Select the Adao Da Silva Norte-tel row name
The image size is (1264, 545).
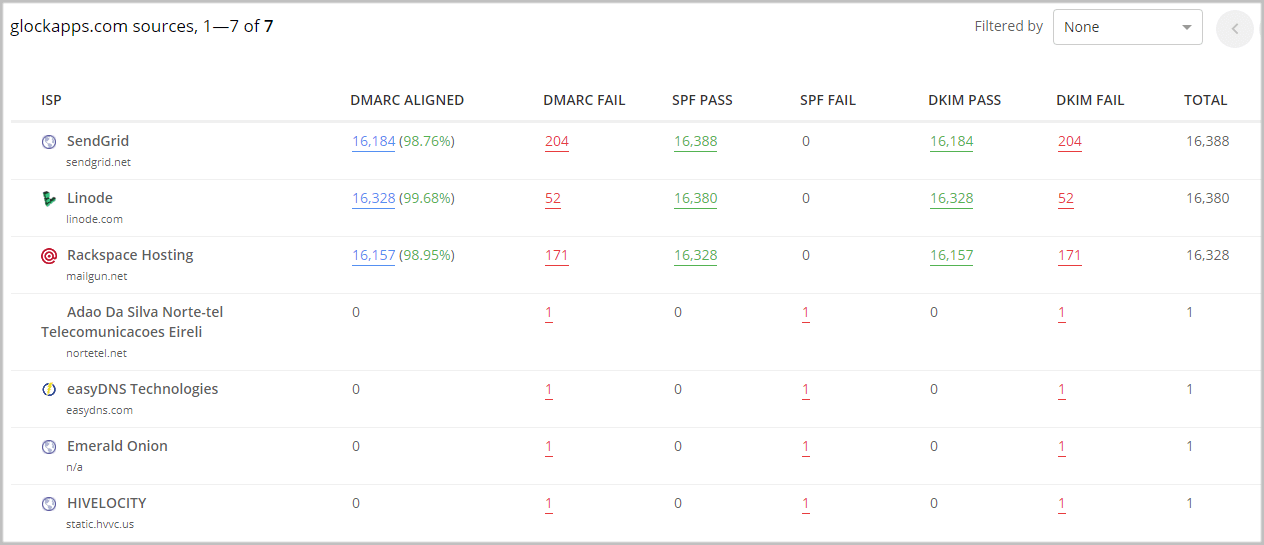pyautogui.click(x=145, y=312)
